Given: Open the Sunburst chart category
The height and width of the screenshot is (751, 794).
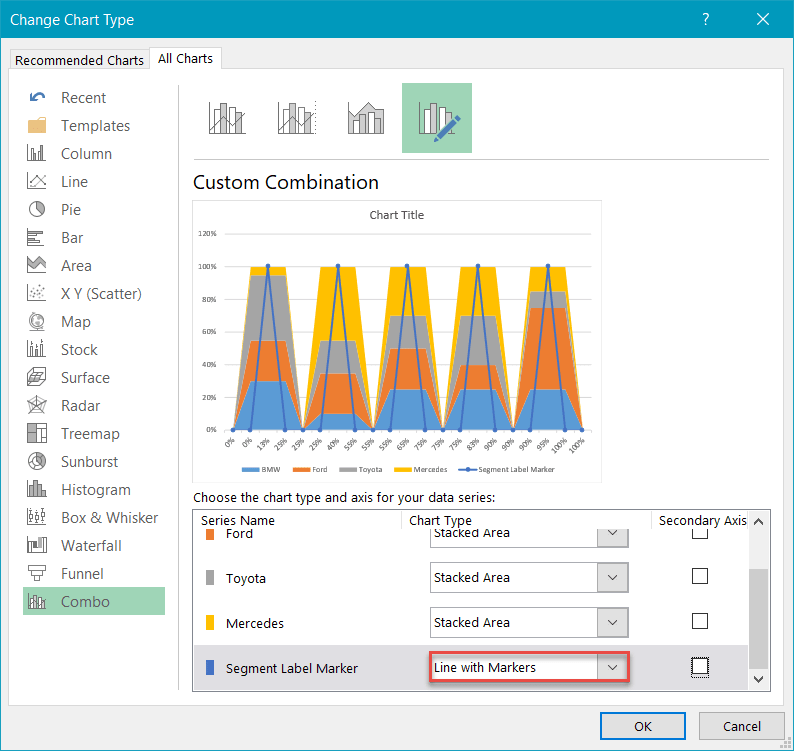Looking at the screenshot, I should tap(89, 462).
